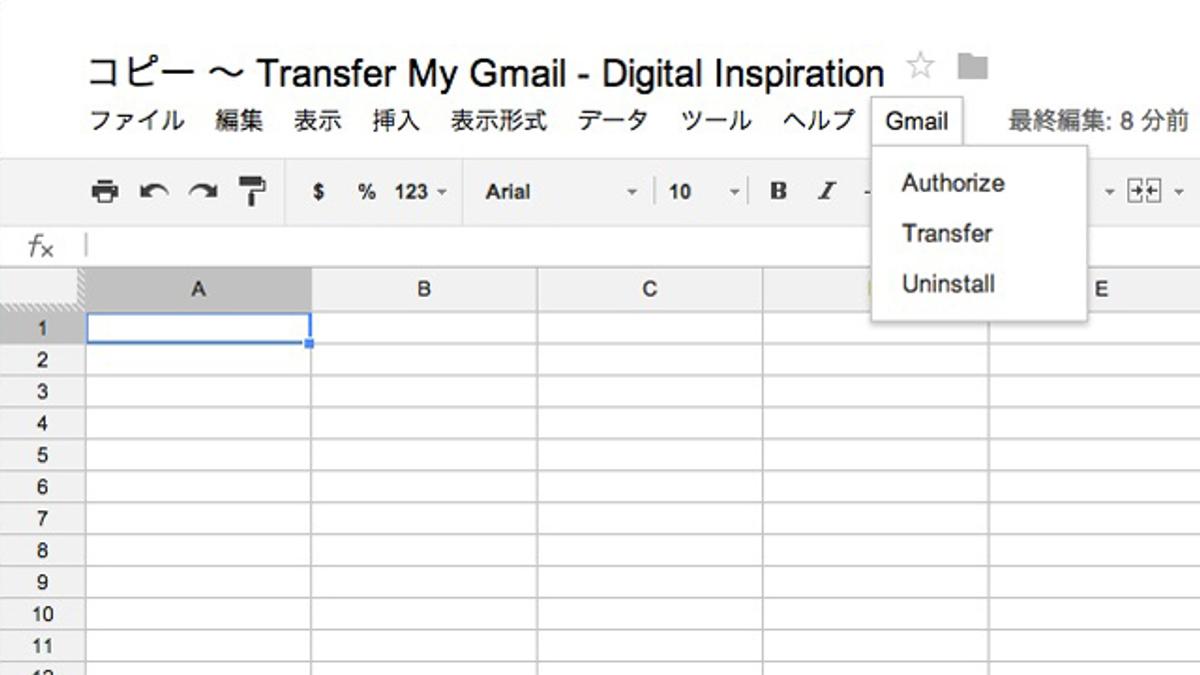Click the 最終編集 last edit link
The width and height of the screenshot is (1200, 675).
1097,122
